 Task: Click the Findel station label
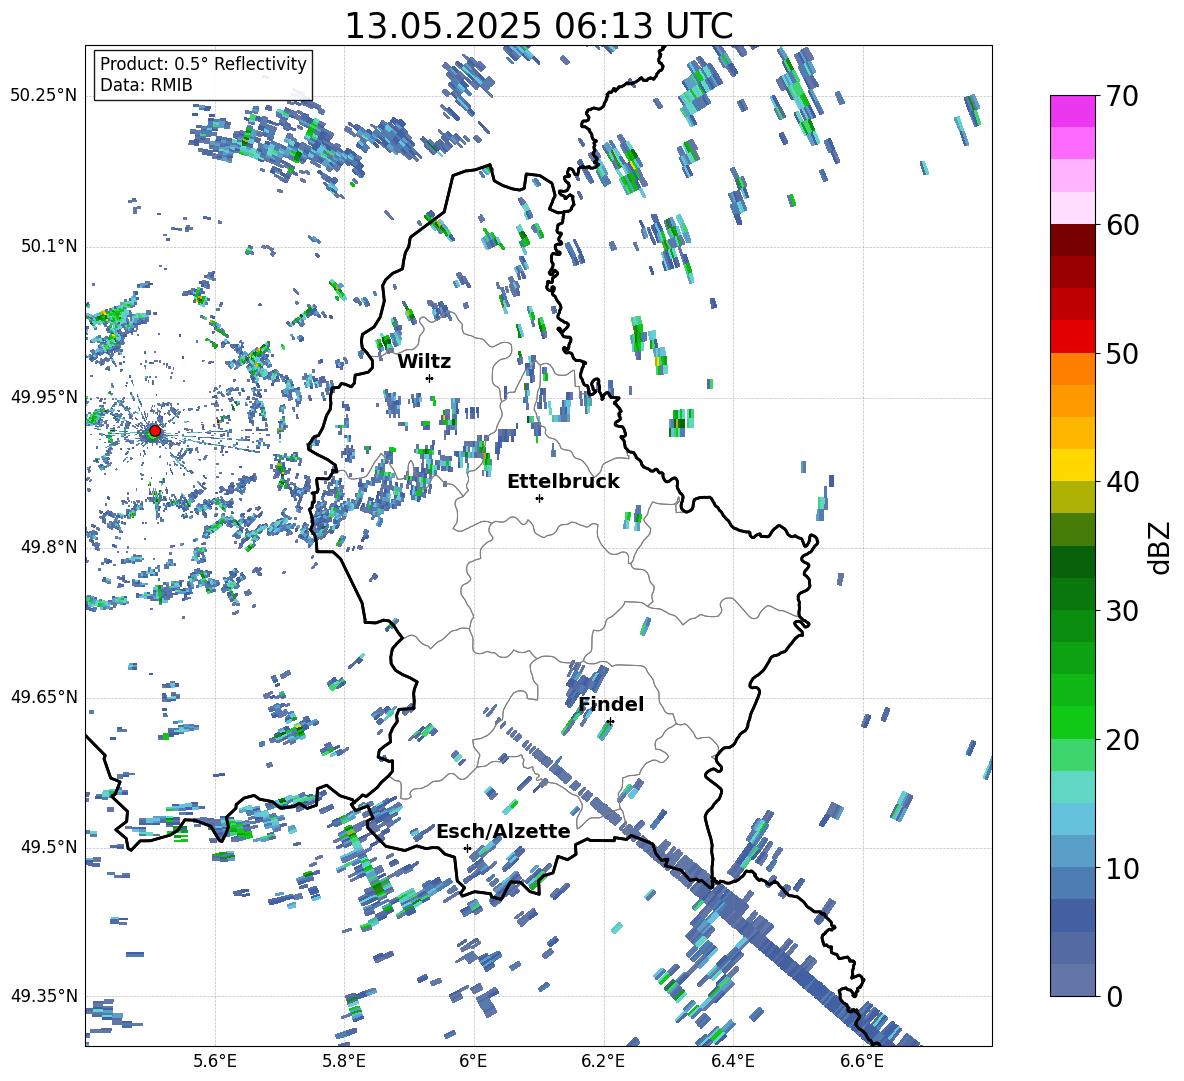point(611,704)
